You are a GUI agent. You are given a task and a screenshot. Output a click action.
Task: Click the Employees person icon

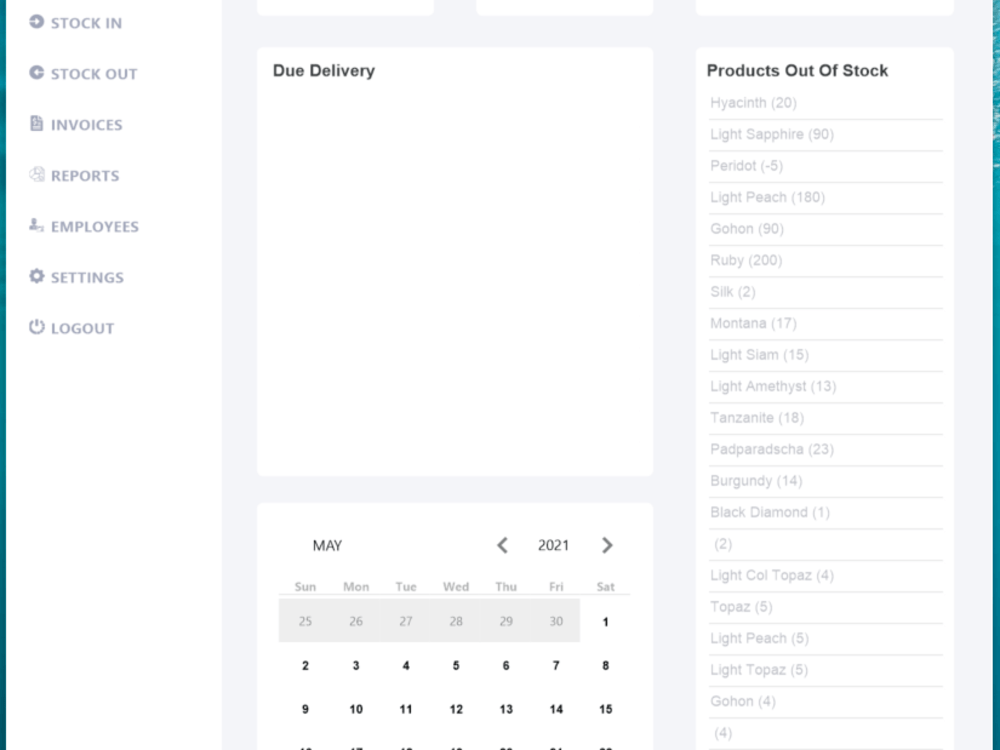[36, 224]
